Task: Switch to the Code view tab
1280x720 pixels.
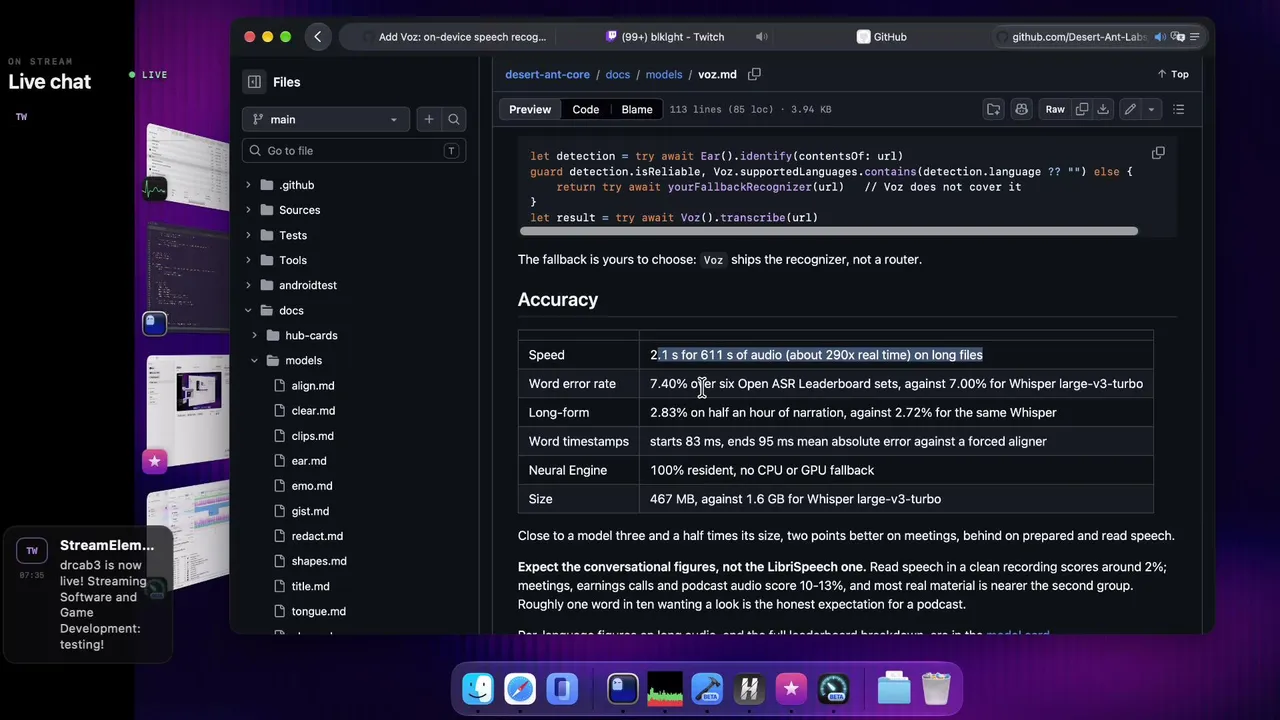Action: pos(586,109)
